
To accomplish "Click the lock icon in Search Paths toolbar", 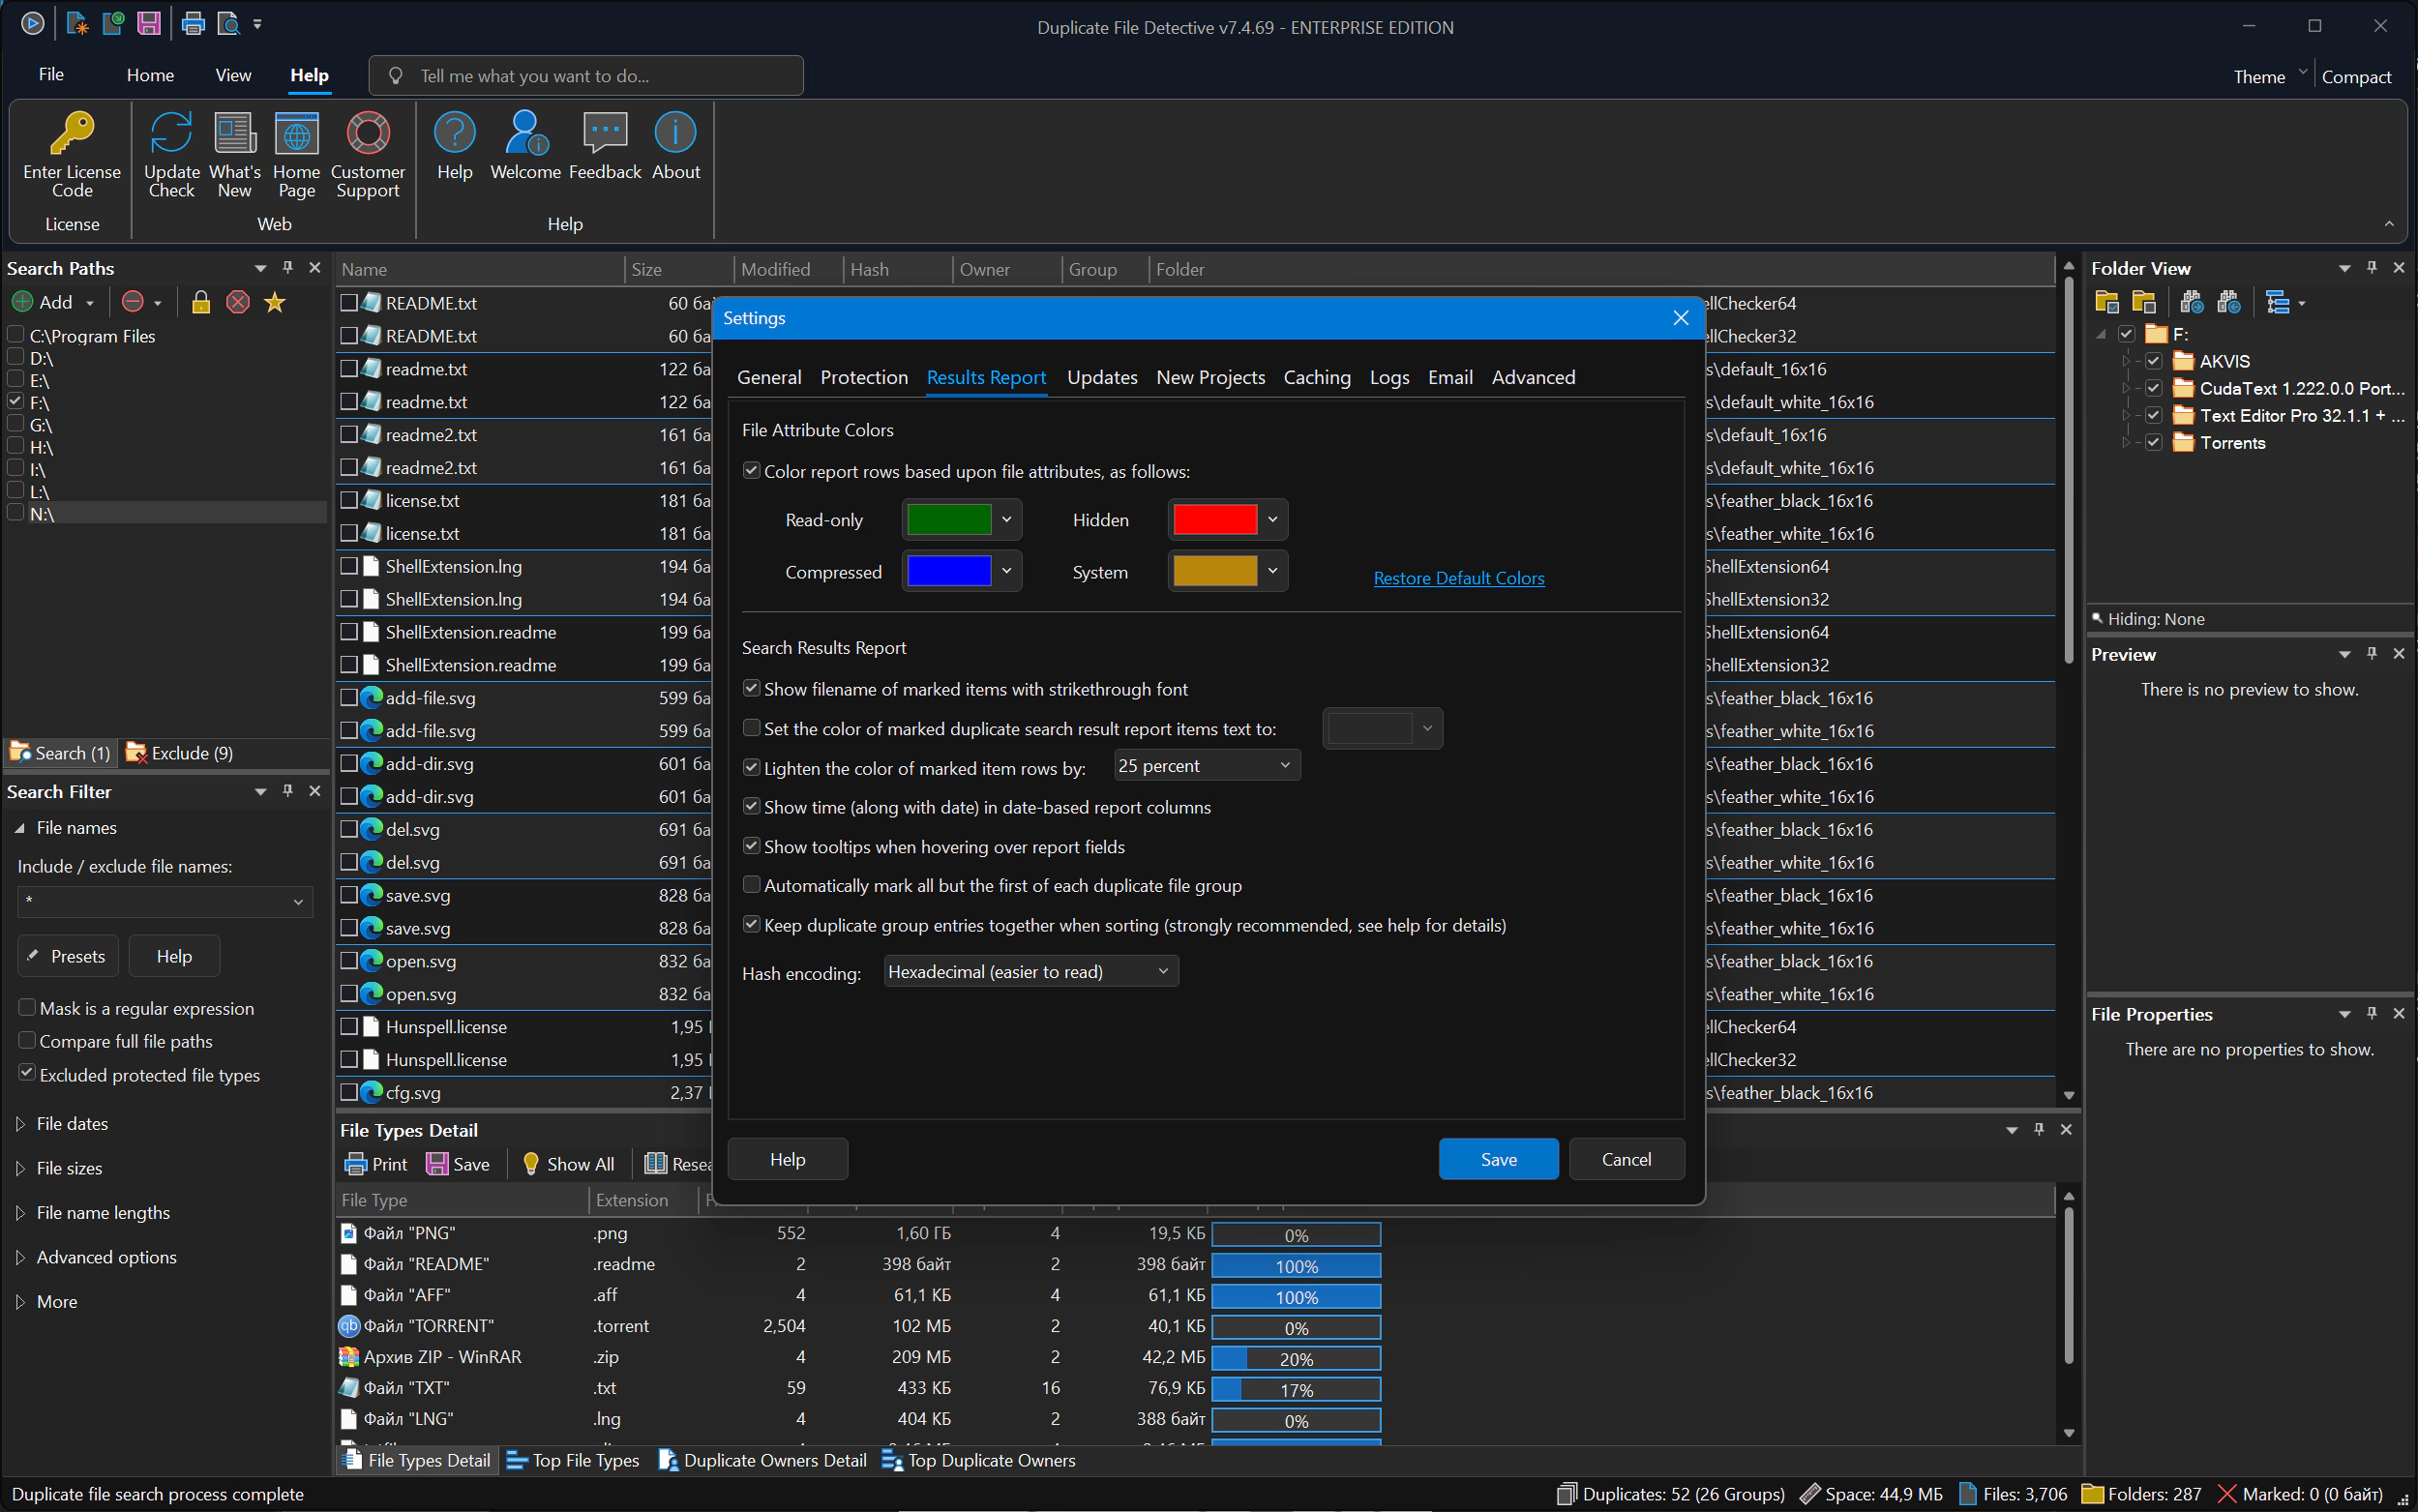I will click(x=201, y=302).
